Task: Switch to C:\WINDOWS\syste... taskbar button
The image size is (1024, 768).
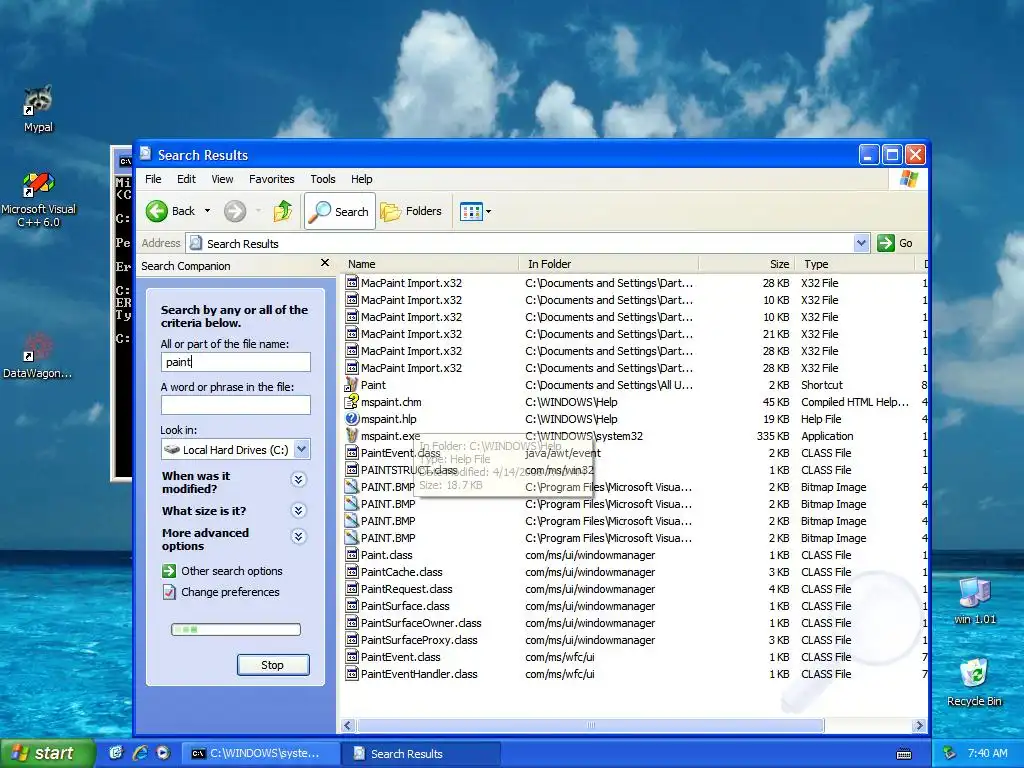Action: click(x=259, y=753)
